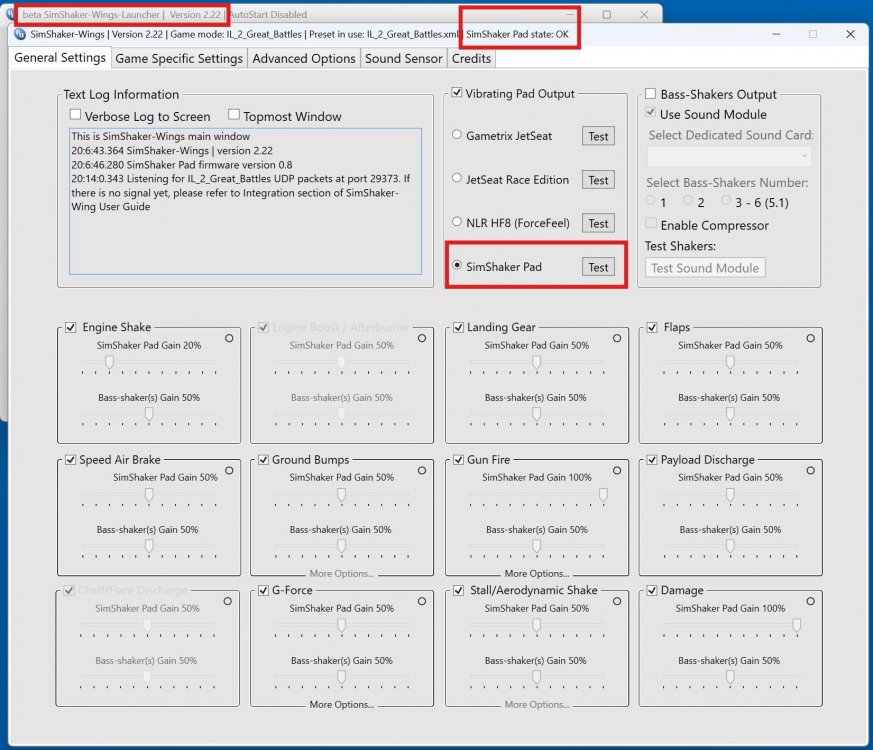
Task: Click the Ground Bumps indicator circle
Action: [422, 470]
